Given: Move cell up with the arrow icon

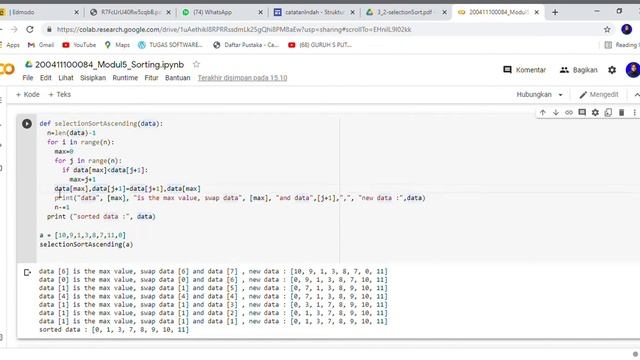Looking at the screenshot, I should [542, 113].
